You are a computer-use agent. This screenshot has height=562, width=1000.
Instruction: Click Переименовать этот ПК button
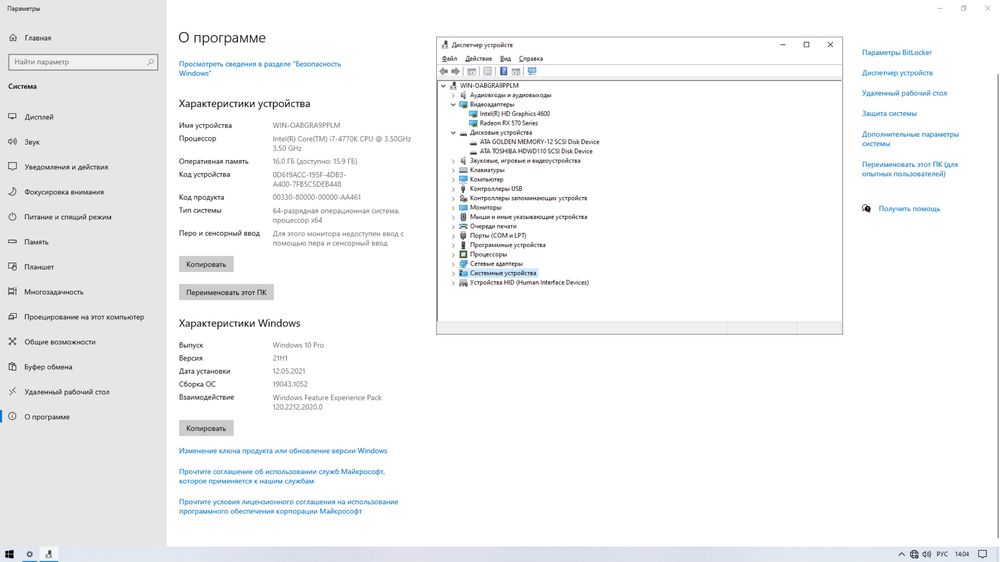(x=226, y=292)
